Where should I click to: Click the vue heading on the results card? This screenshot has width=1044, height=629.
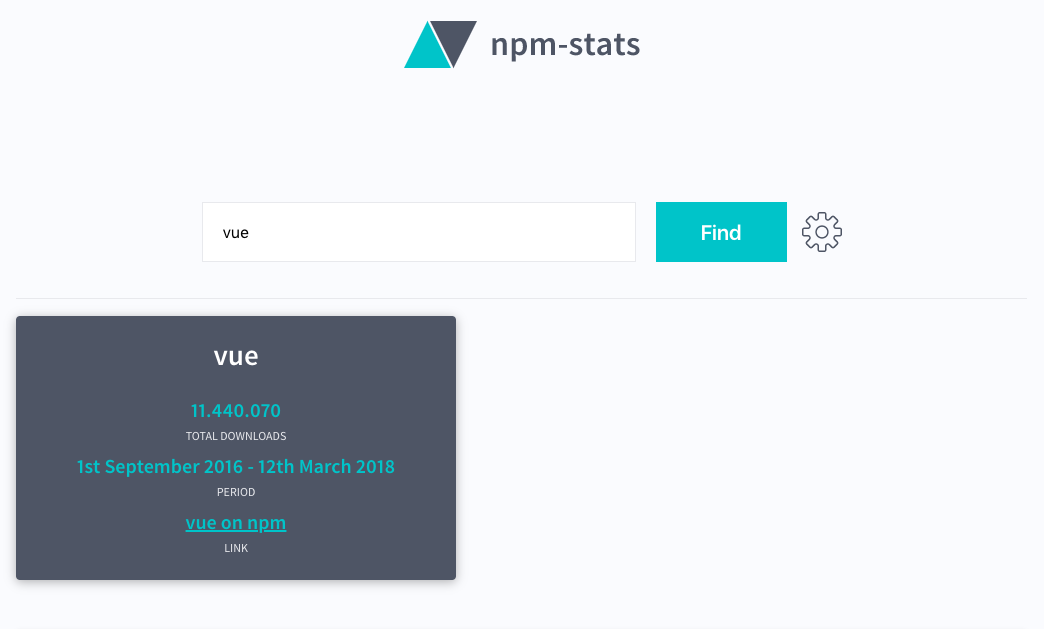pos(236,355)
